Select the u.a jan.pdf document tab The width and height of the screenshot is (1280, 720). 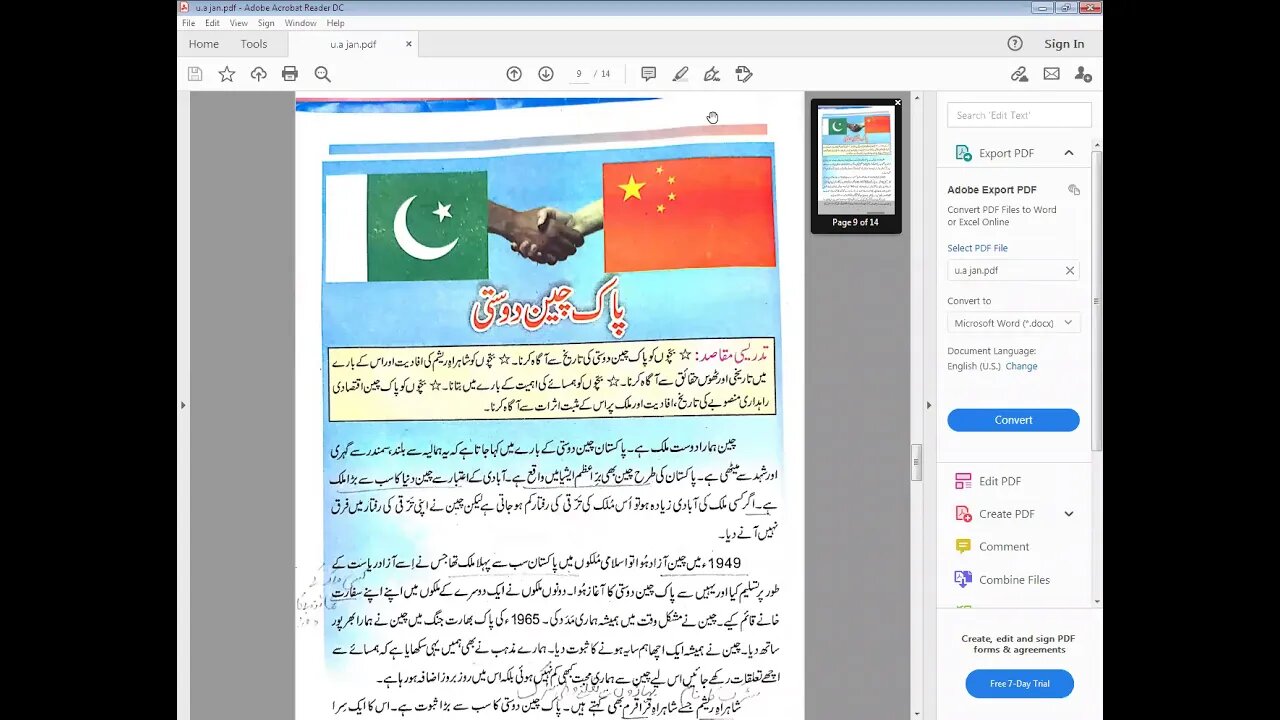click(353, 44)
